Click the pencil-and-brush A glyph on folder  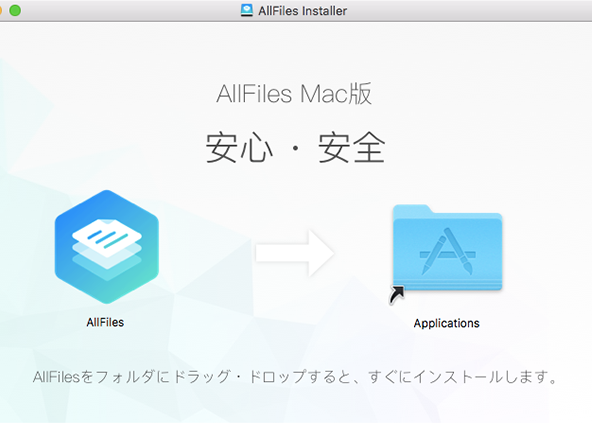coord(448,251)
